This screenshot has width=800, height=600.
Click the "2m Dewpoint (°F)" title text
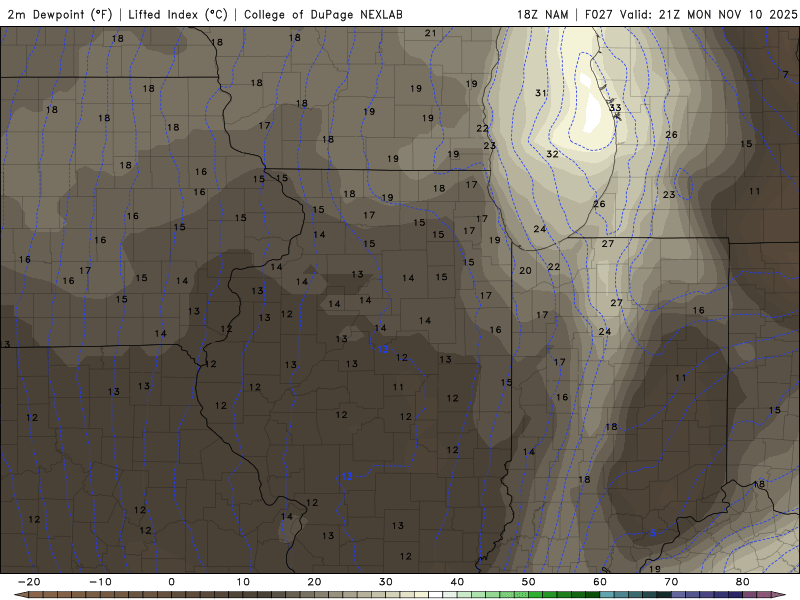pyautogui.click(x=60, y=15)
